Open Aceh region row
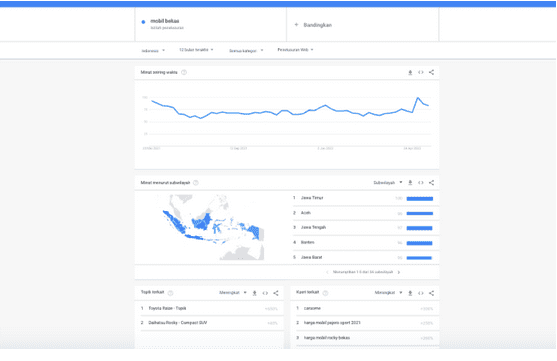557x361 pixels. coord(365,213)
